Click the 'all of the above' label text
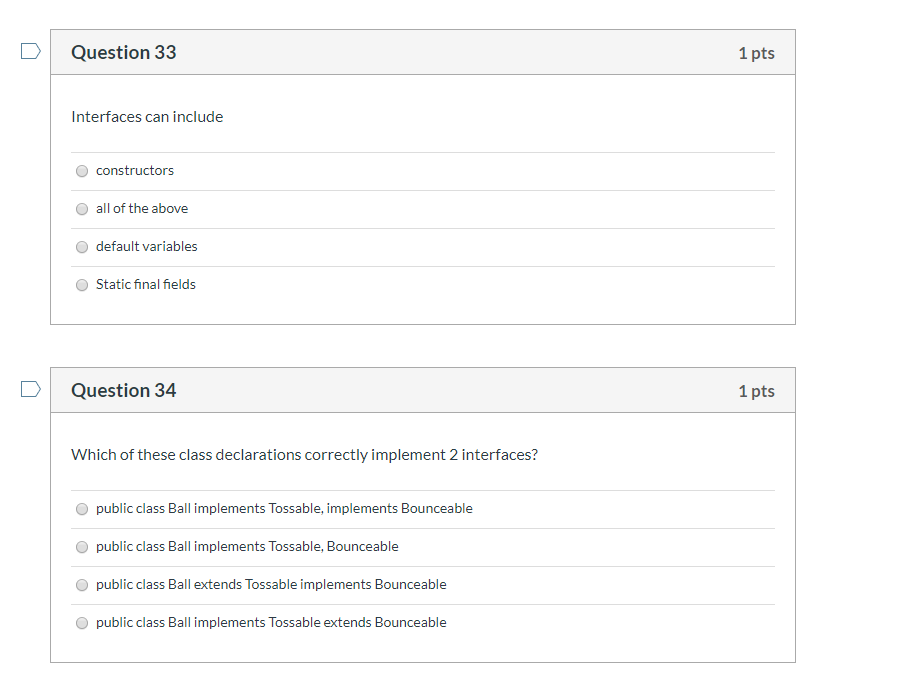921x676 pixels. [142, 208]
